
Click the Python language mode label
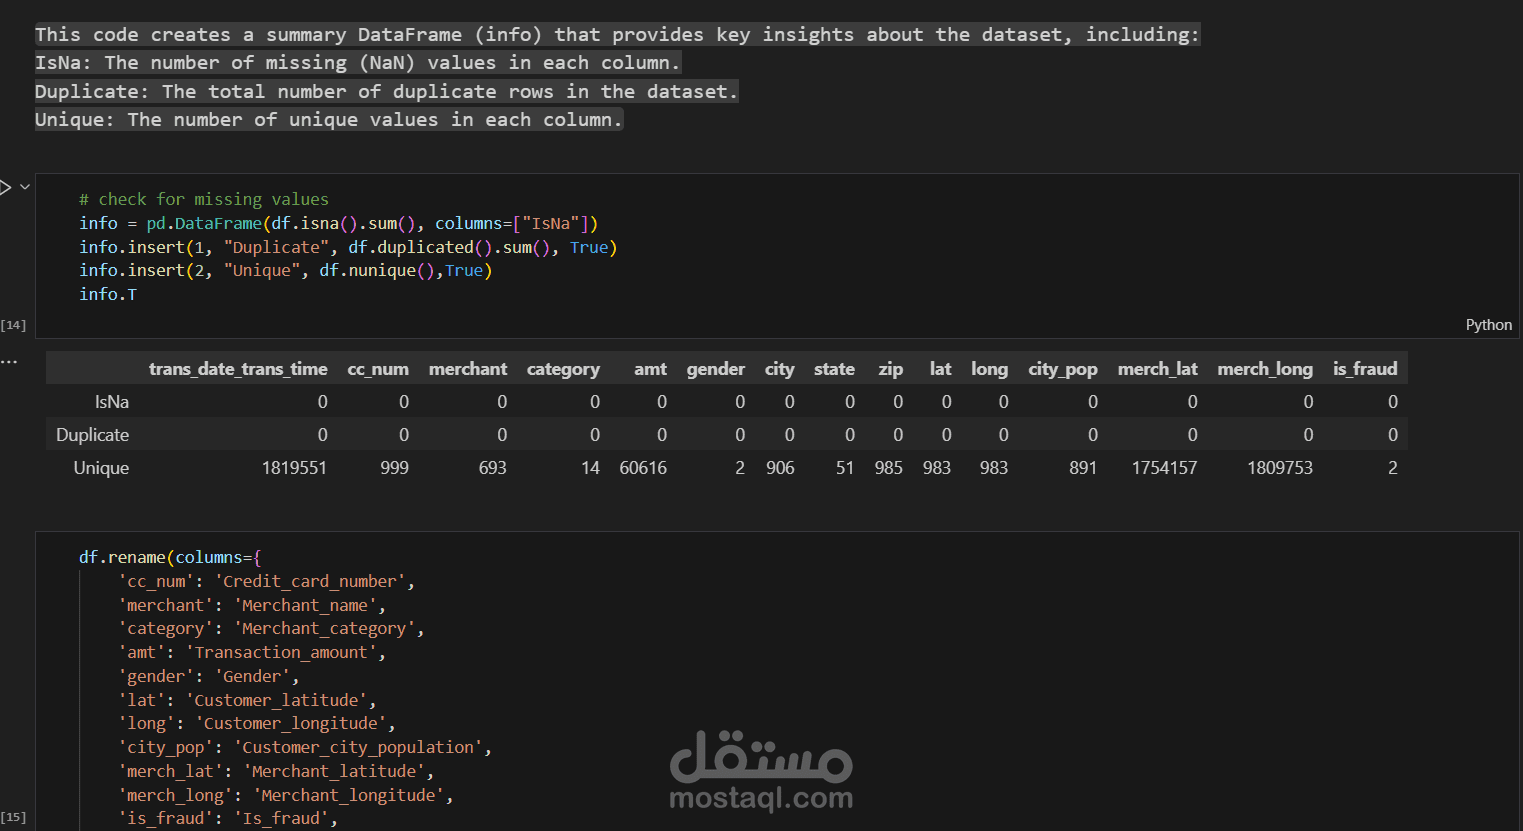[x=1488, y=325]
